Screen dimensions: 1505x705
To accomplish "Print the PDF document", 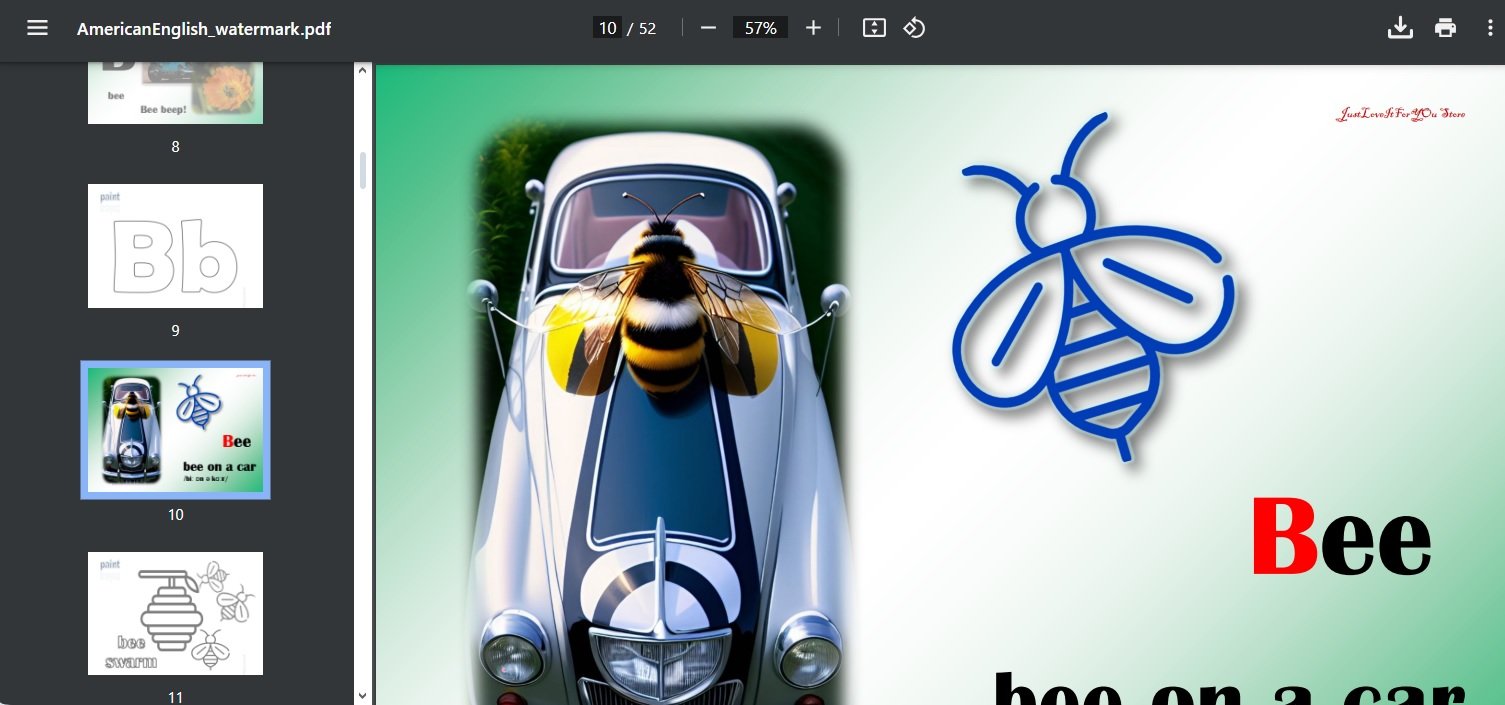I will [x=1445, y=28].
